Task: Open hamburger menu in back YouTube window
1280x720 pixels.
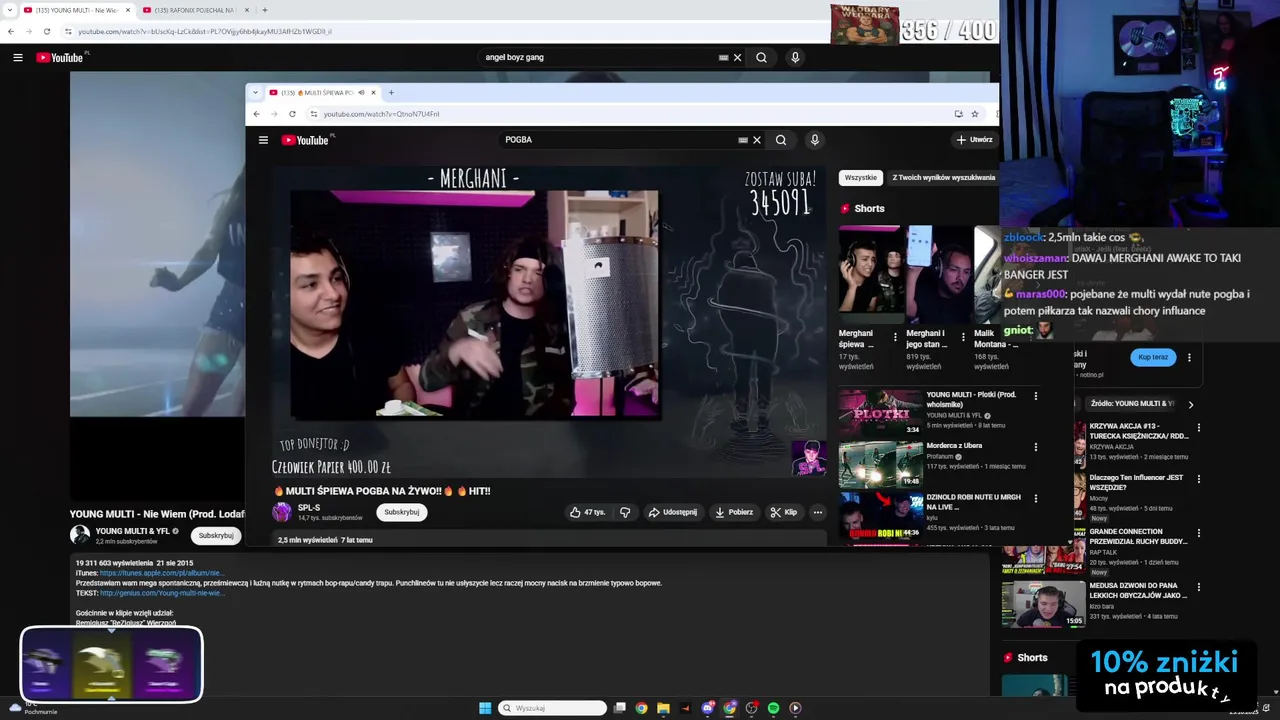Action: click(17, 57)
